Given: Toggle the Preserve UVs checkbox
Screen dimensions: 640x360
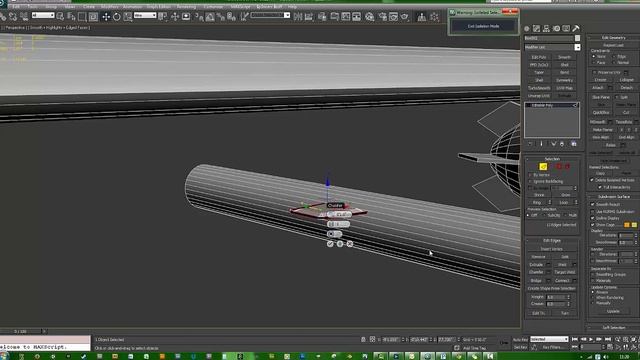Looking at the screenshot, I should tap(595, 72).
